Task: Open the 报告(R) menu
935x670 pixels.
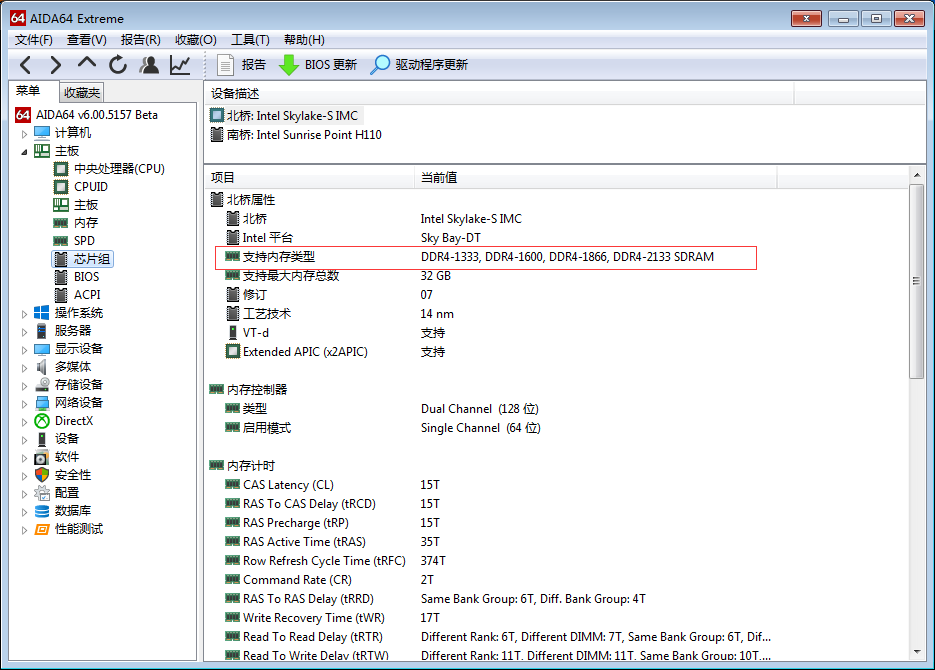Action: click(141, 40)
